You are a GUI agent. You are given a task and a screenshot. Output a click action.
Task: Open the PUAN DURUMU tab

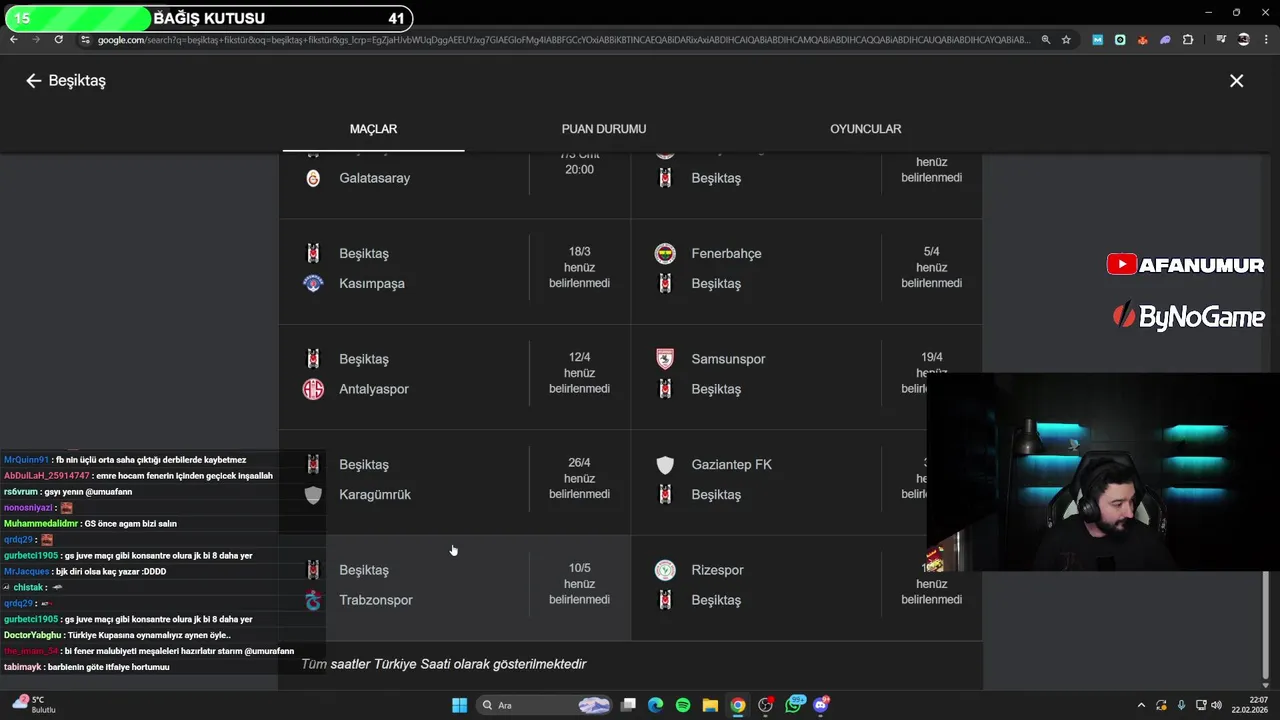click(x=604, y=129)
